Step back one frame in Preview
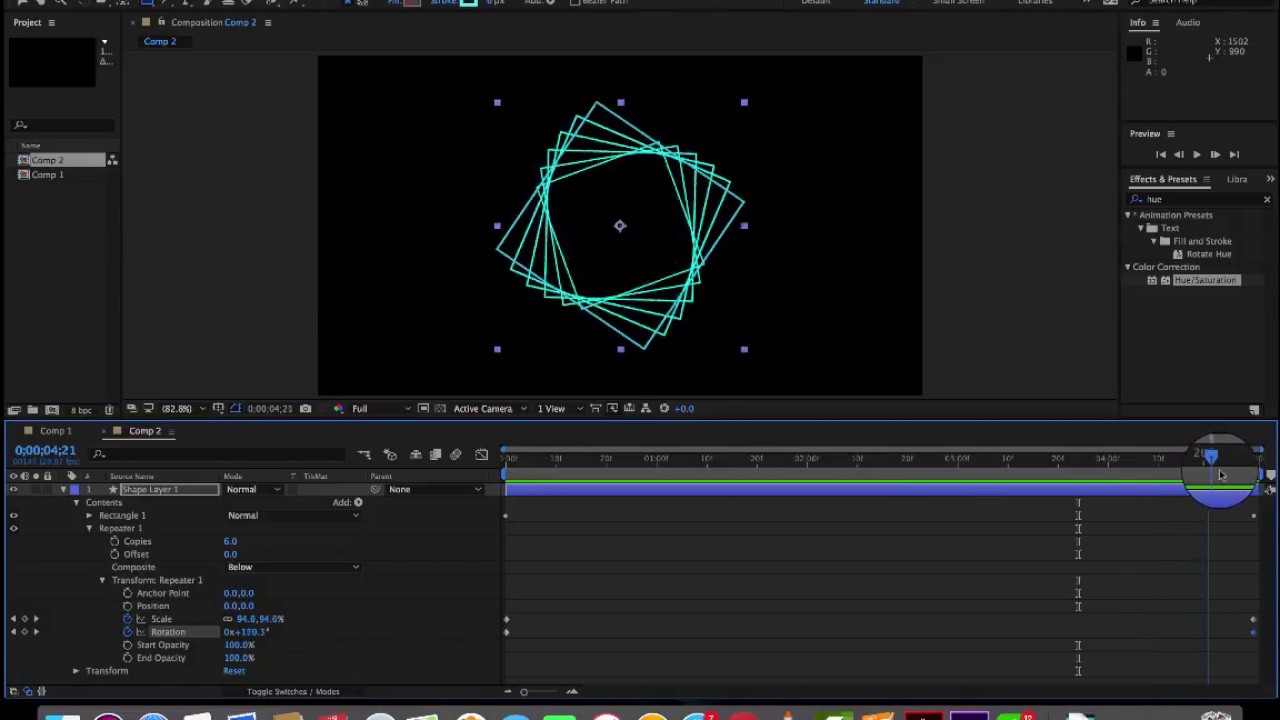 [x=1178, y=155]
